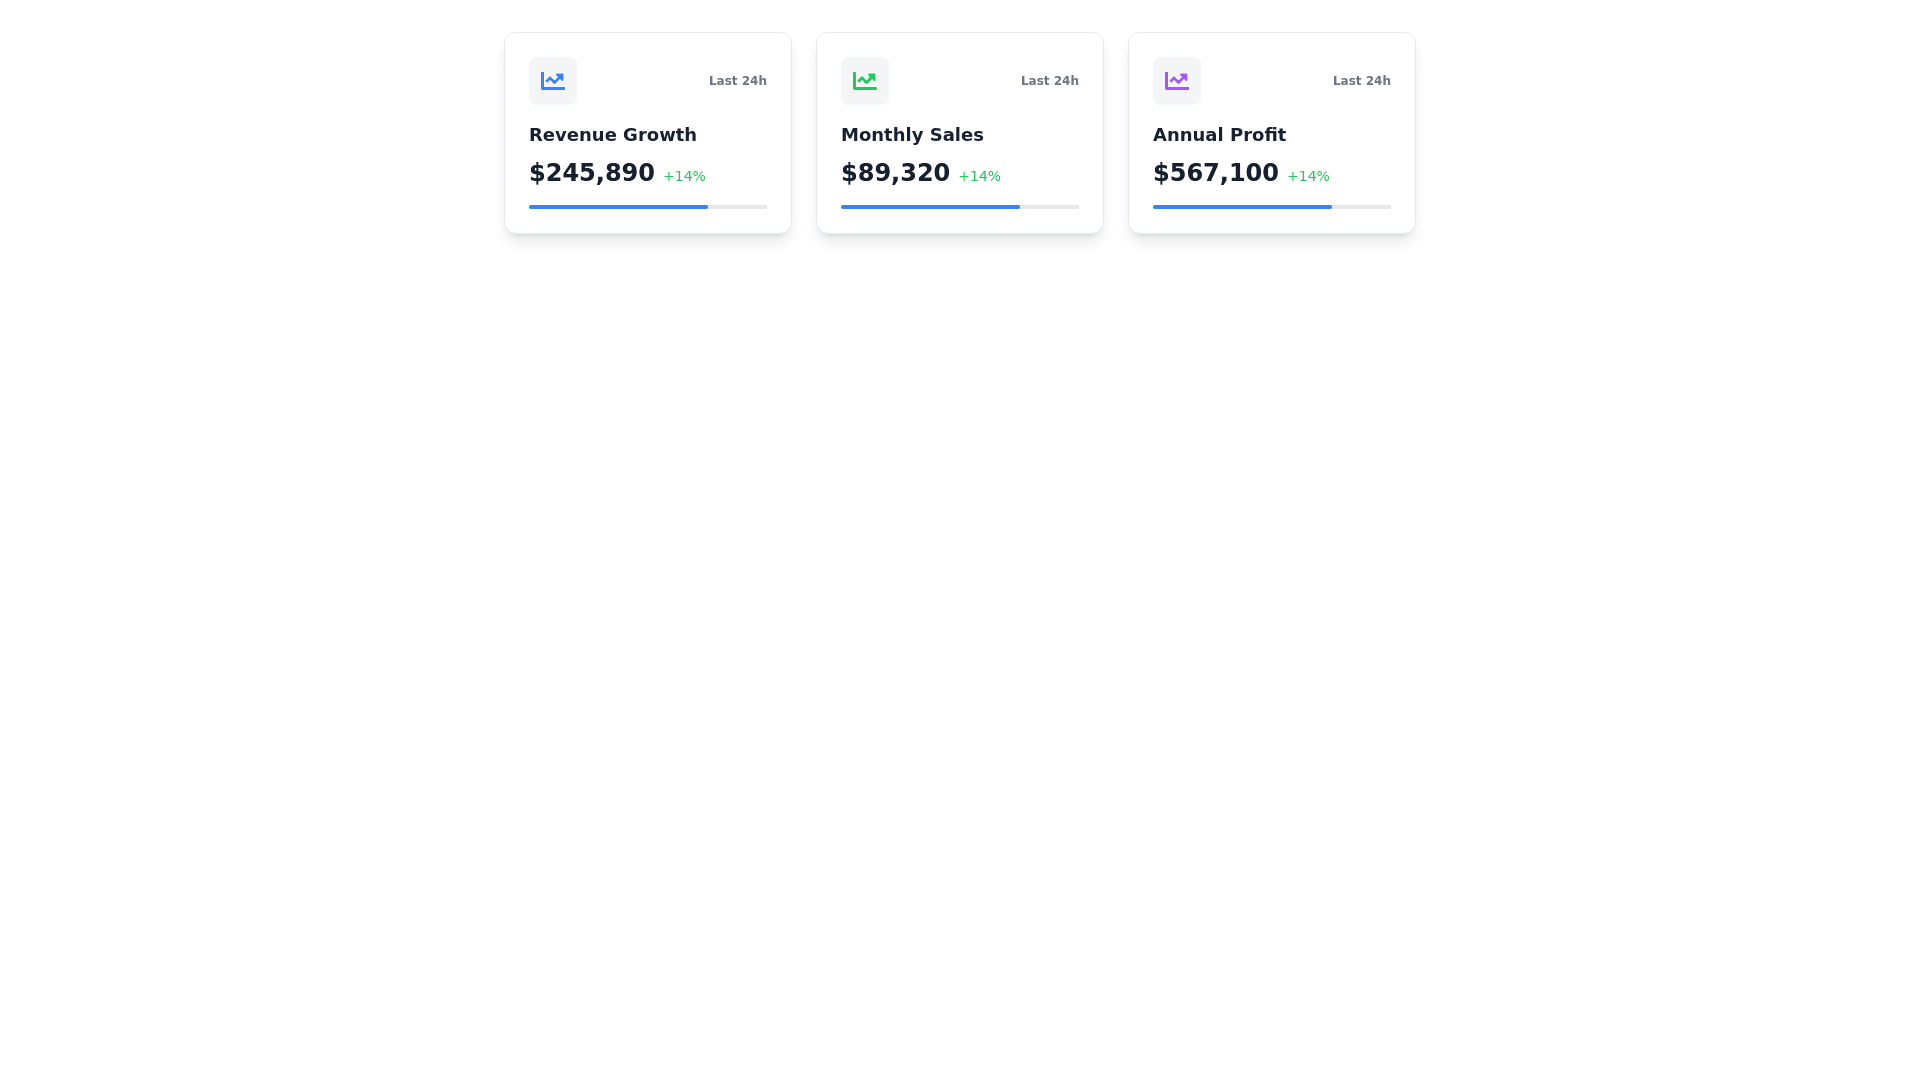Click the blue chart icon on Revenue Growth card

[x=553, y=81]
